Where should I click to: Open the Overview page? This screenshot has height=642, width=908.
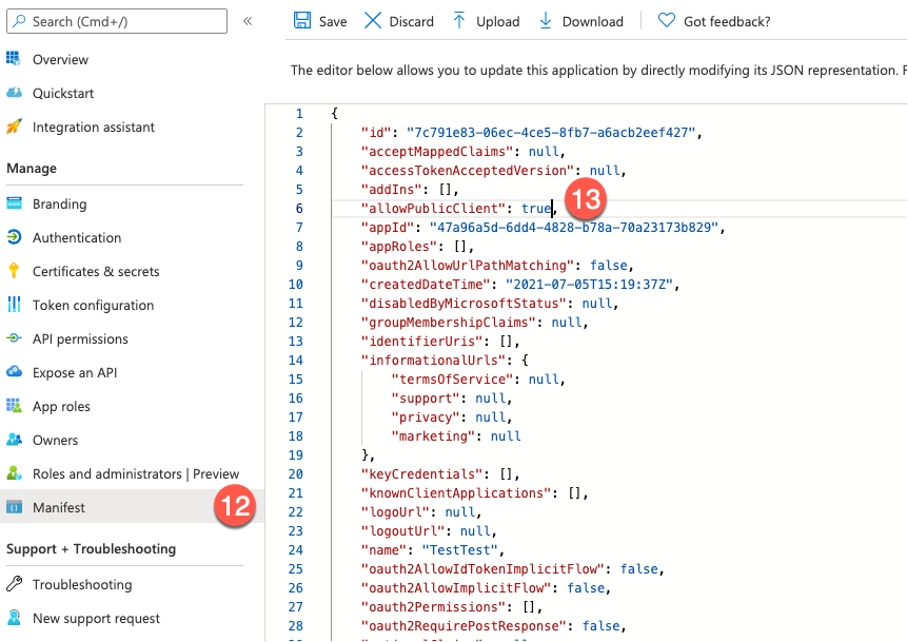pos(60,59)
